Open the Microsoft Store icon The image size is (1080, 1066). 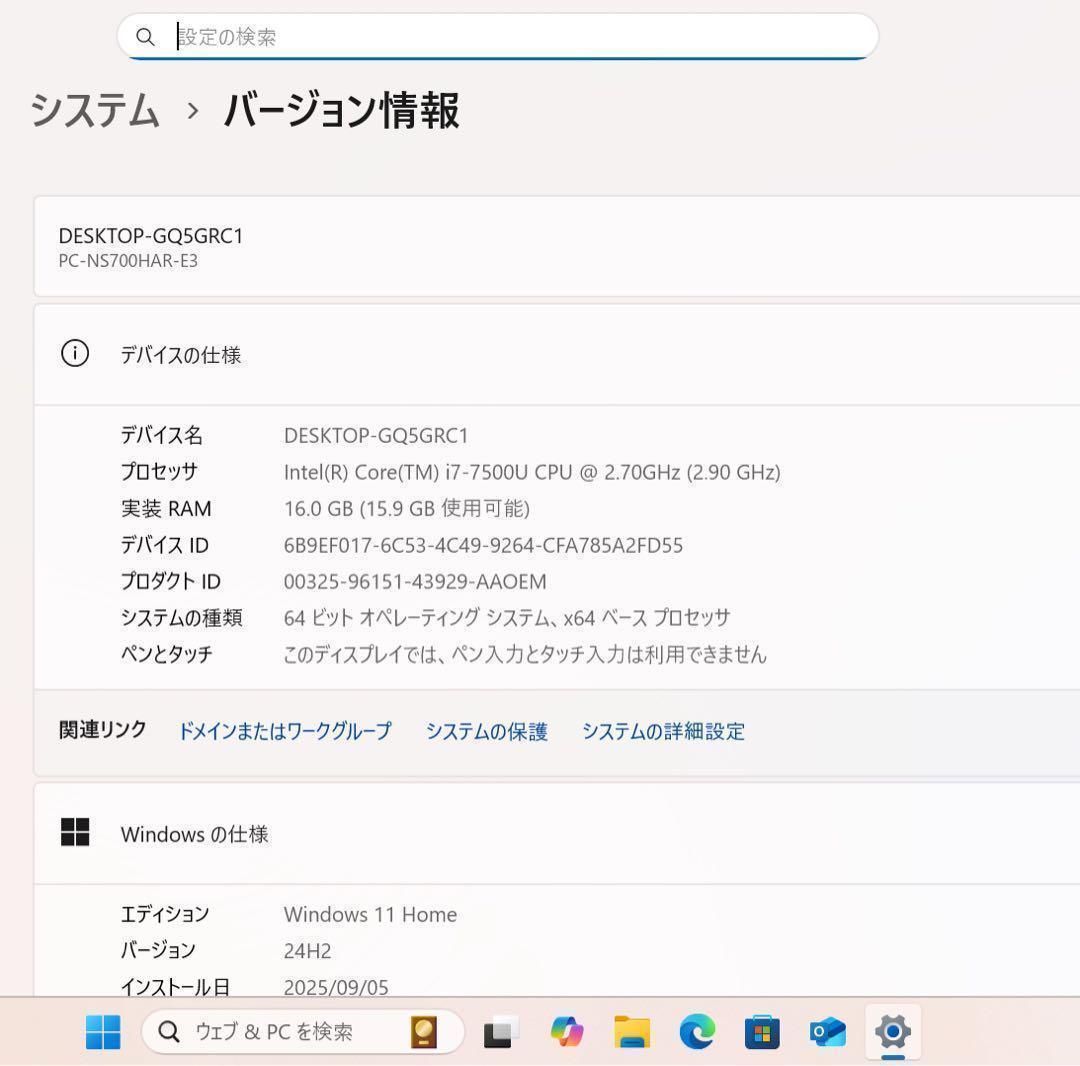(761, 1031)
